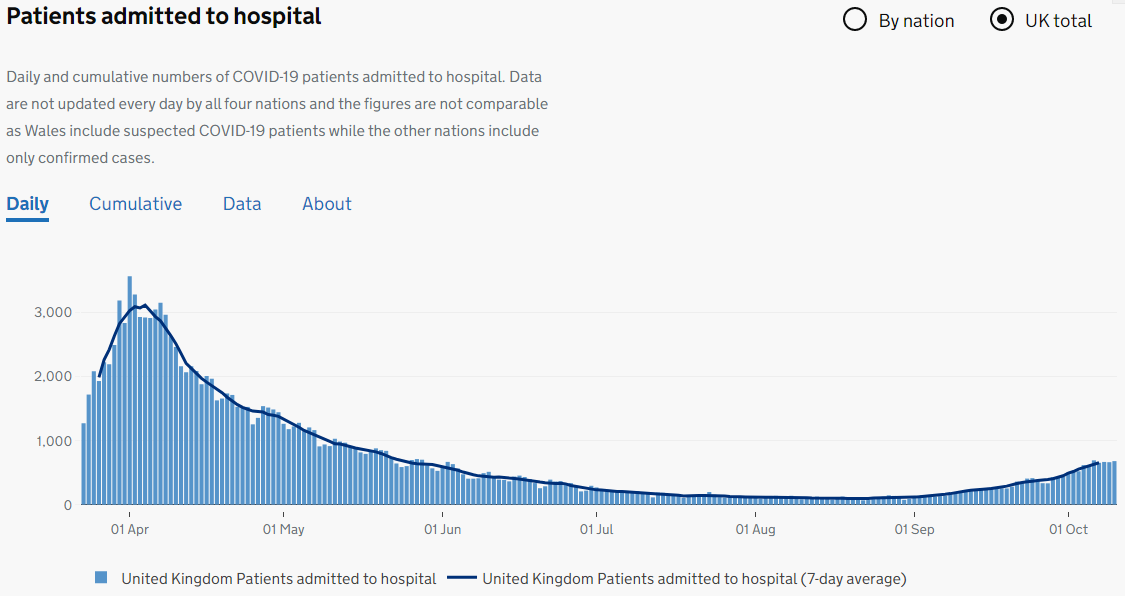
Task: Click the 3,000 y-axis label
Action: point(52,313)
